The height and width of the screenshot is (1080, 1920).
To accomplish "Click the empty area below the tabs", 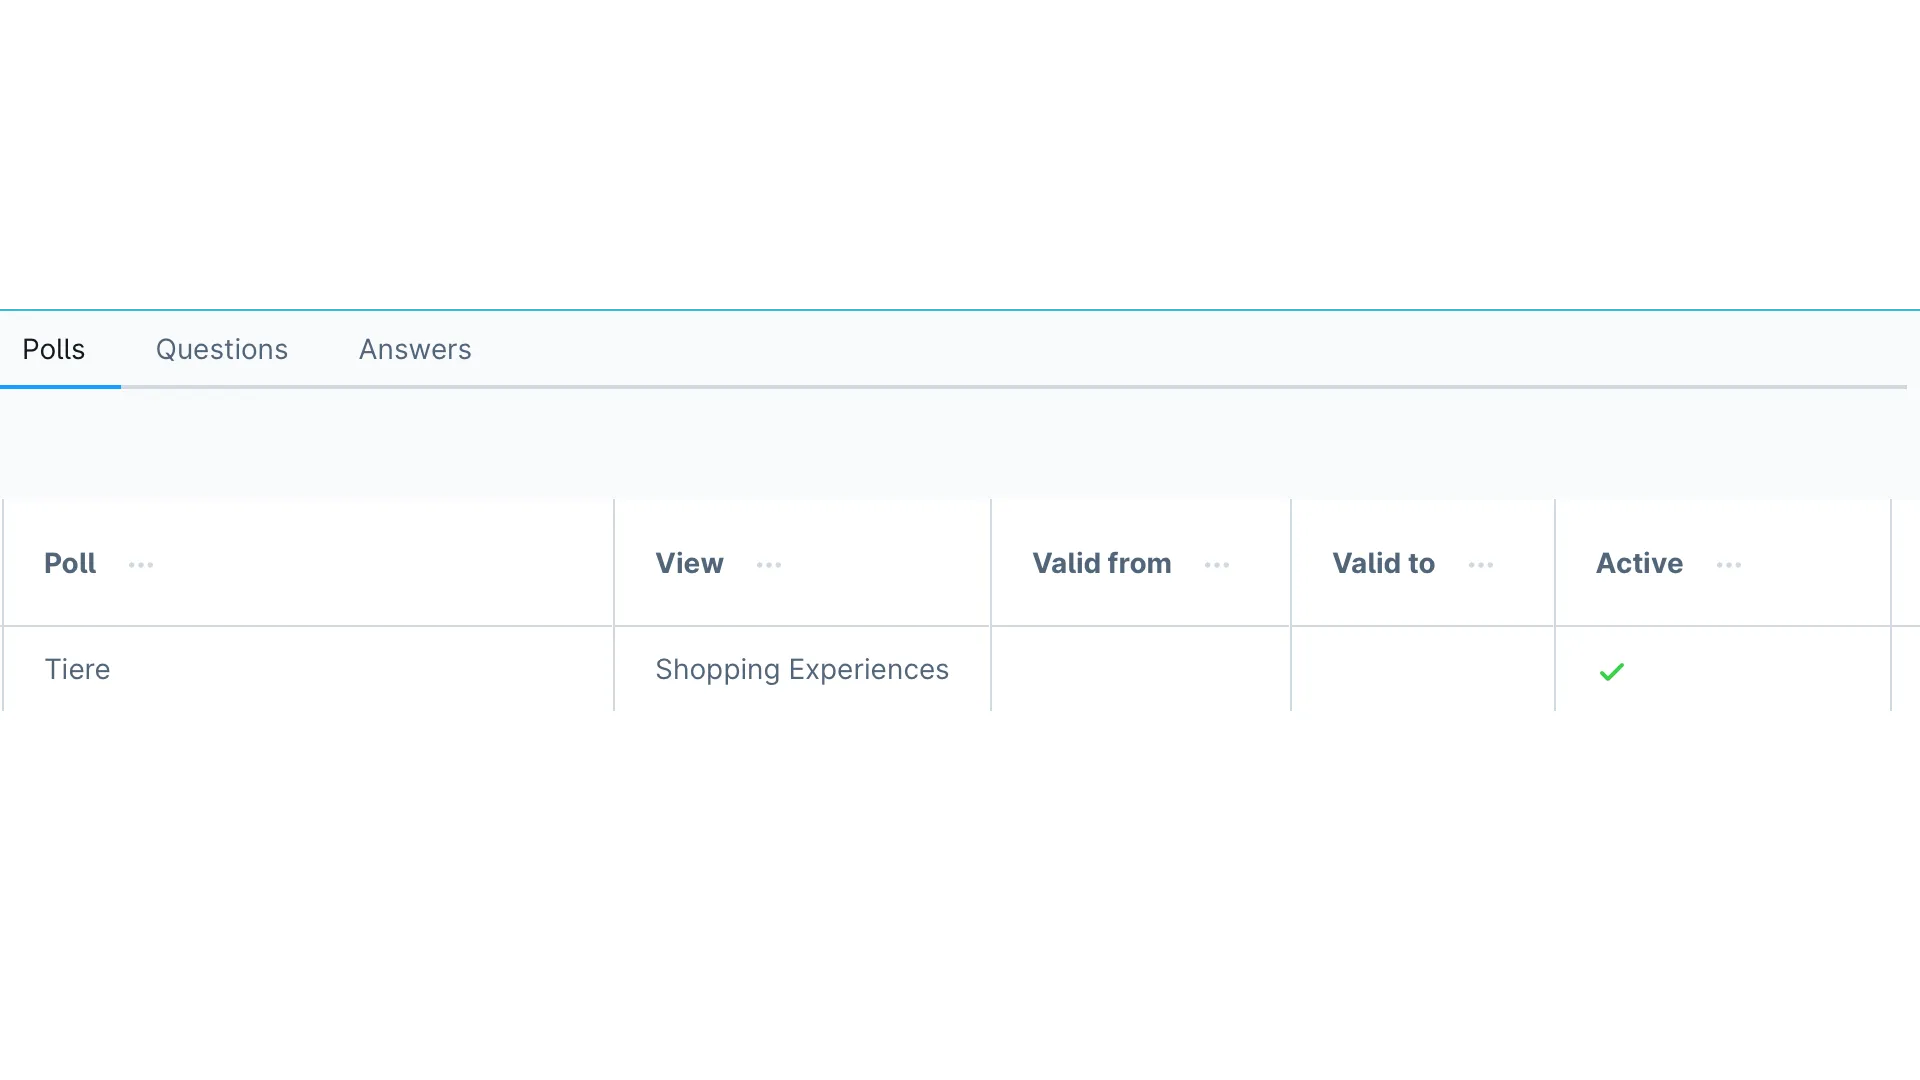I will pyautogui.click(x=960, y=443).
